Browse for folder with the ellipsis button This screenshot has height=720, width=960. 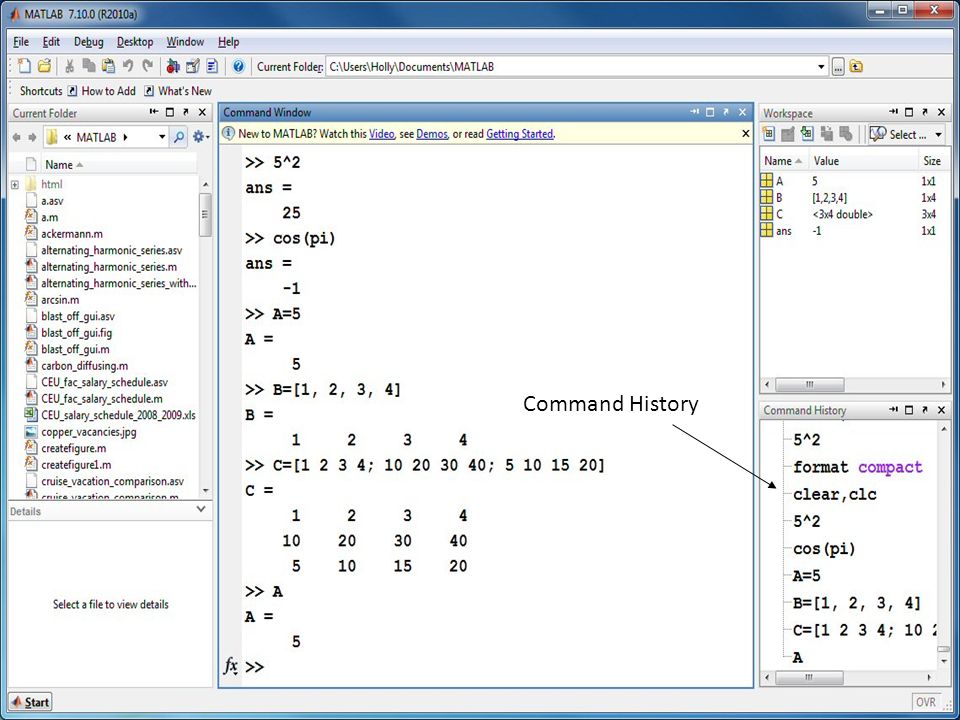pyautogui.click(x=838, y=67)
